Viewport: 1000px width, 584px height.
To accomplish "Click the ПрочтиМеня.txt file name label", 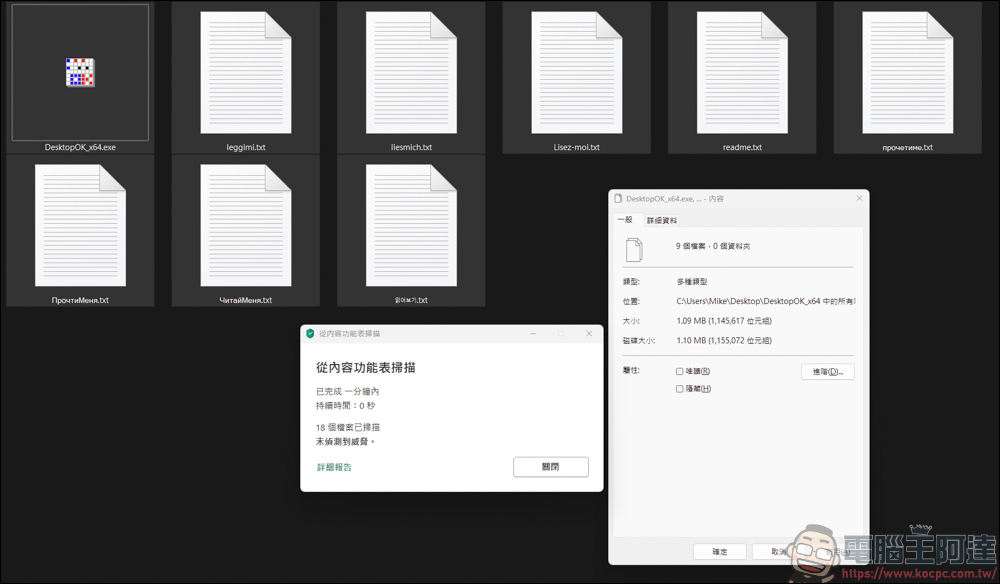I will (80, 300).
